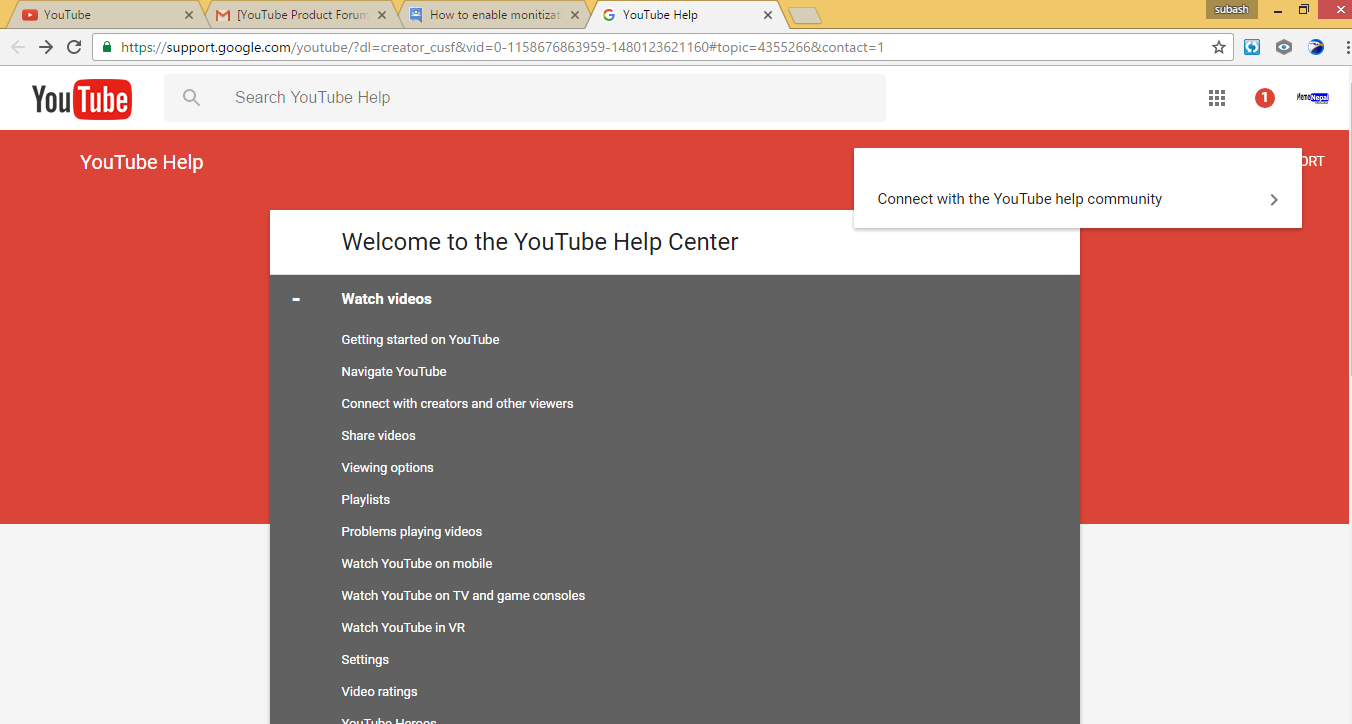Click the browser forward arrow

click(x=46, y=47)
